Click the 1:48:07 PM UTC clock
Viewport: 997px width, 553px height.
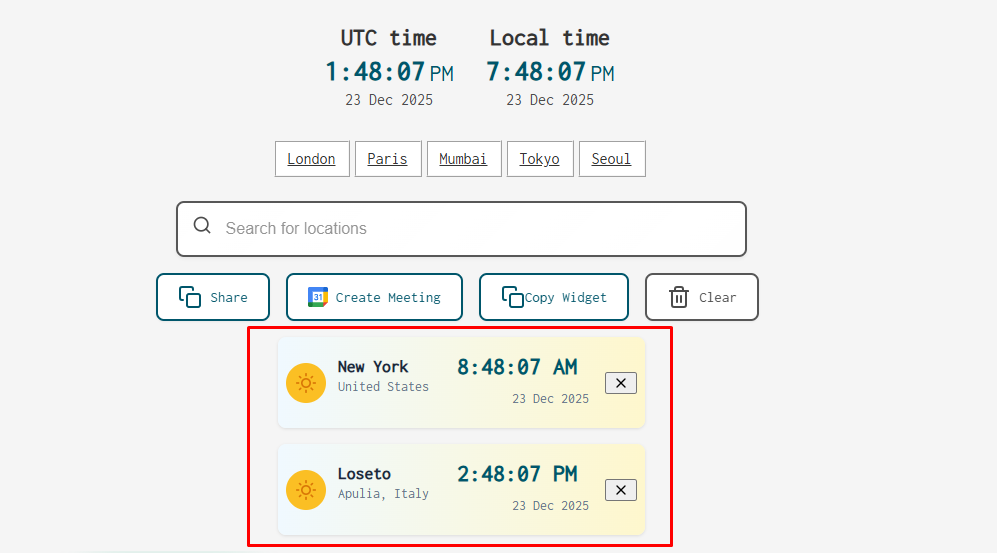click(x=389, y=72)
